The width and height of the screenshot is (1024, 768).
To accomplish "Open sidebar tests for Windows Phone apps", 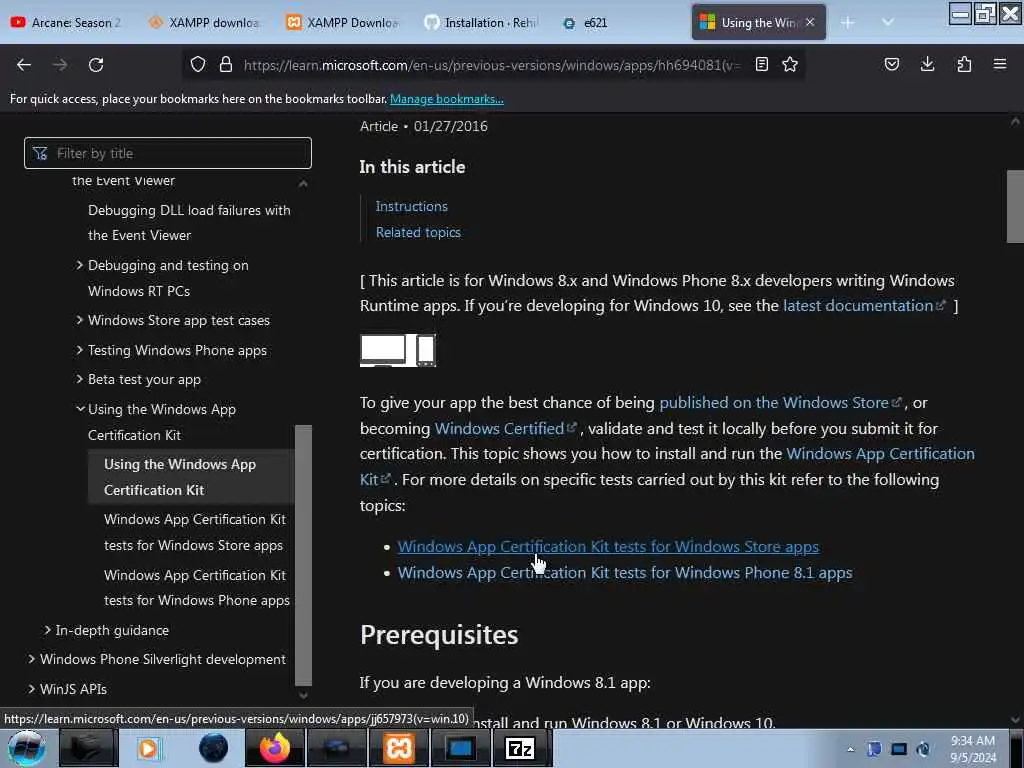I will pyautogui.click(x=197, y=588).
